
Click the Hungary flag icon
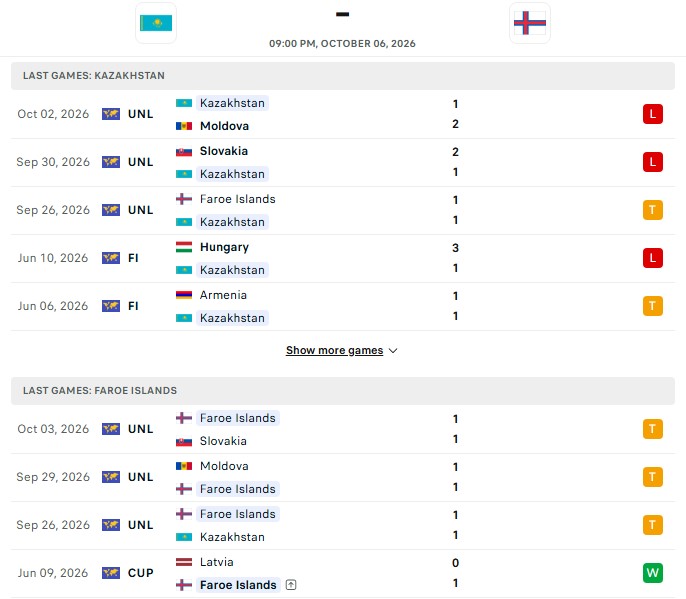184,247
